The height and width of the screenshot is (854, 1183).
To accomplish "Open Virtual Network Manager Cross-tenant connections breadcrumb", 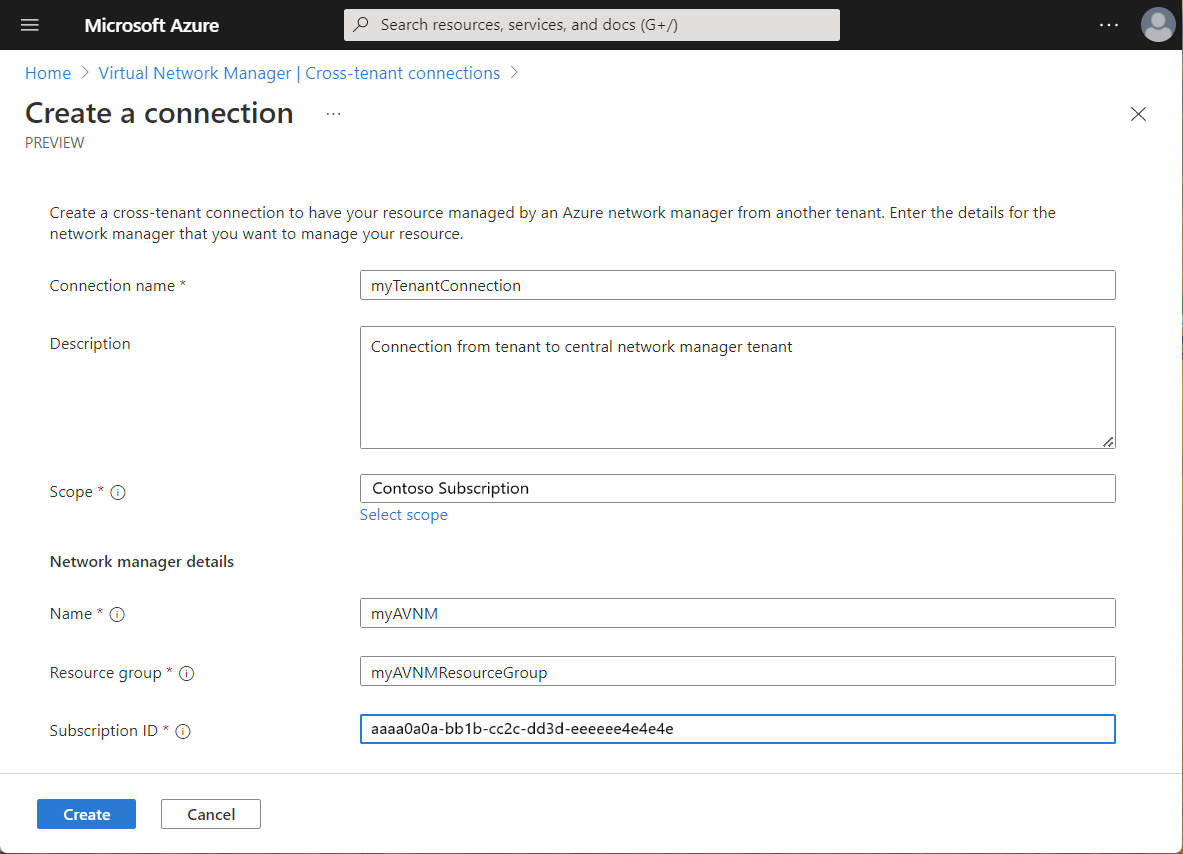I will 299,73.
